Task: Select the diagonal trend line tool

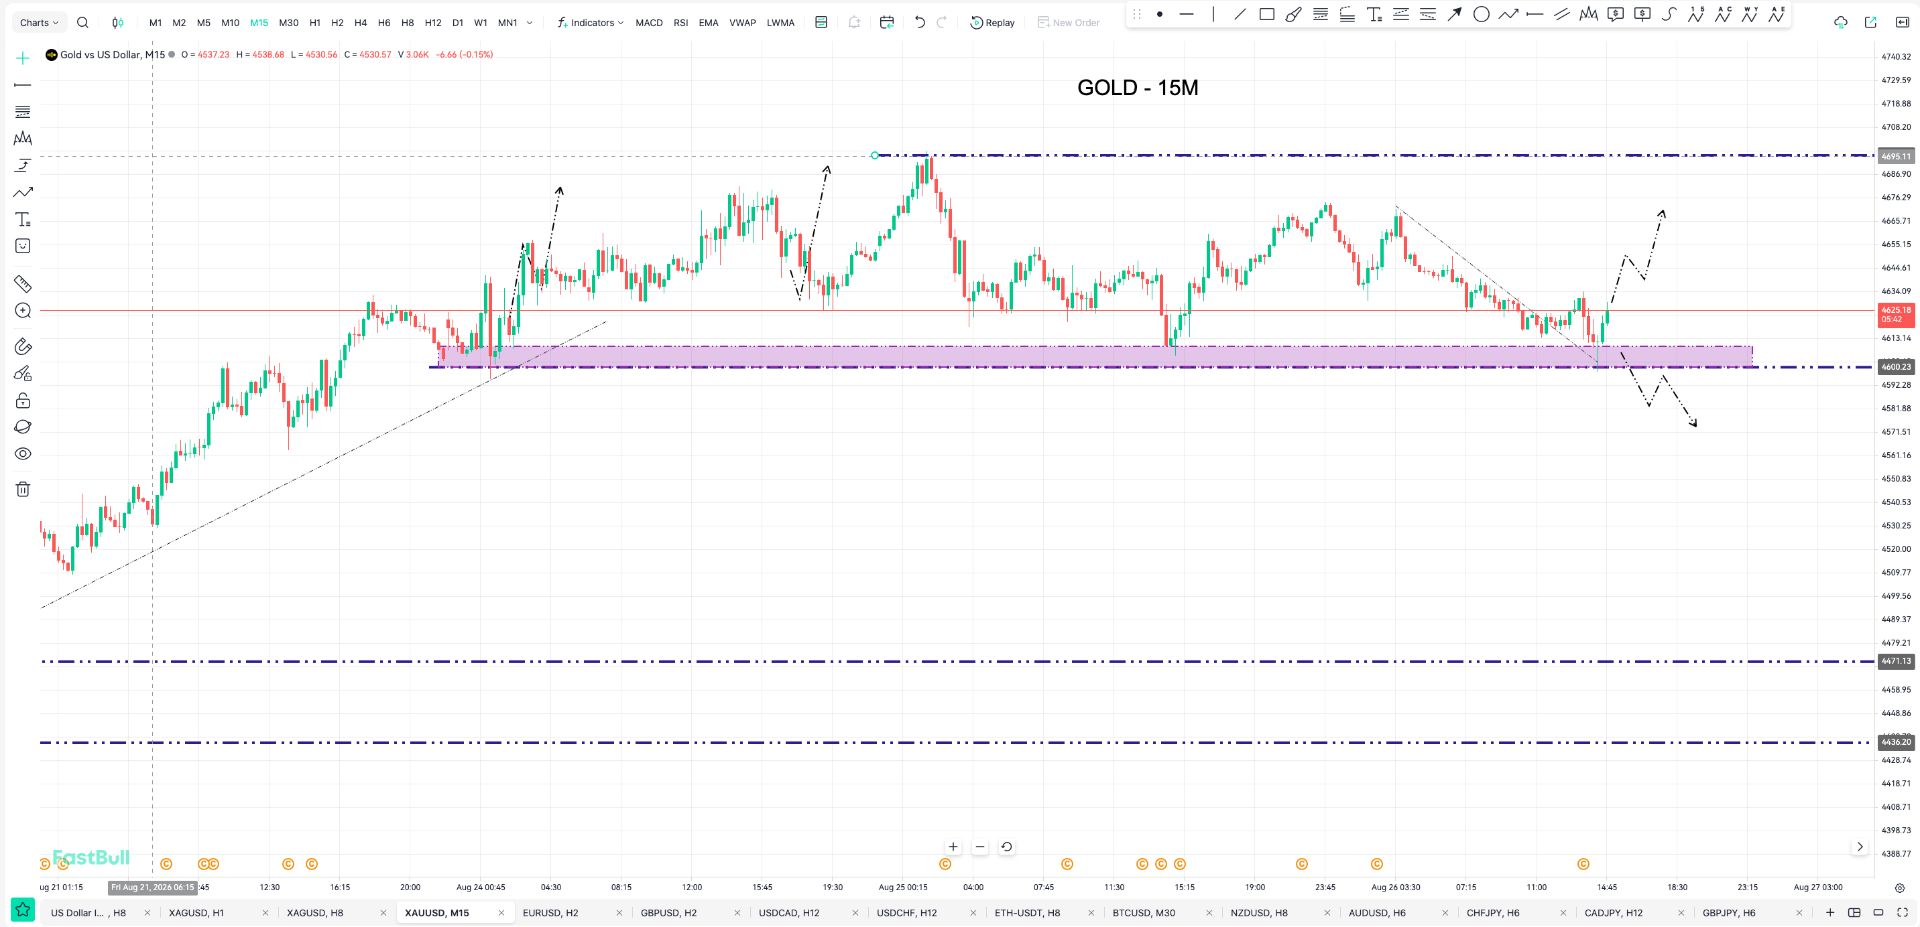Action: coord(1240,14)
